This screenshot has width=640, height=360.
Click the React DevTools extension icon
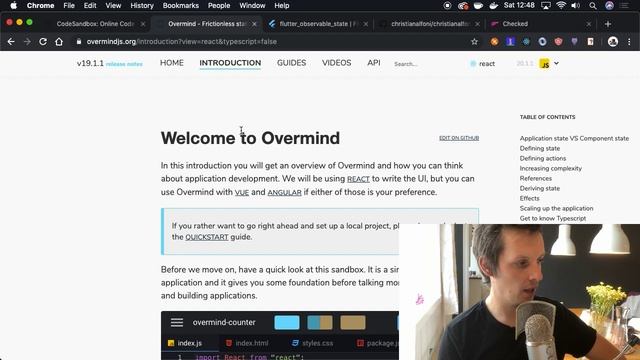coord(526,42)
